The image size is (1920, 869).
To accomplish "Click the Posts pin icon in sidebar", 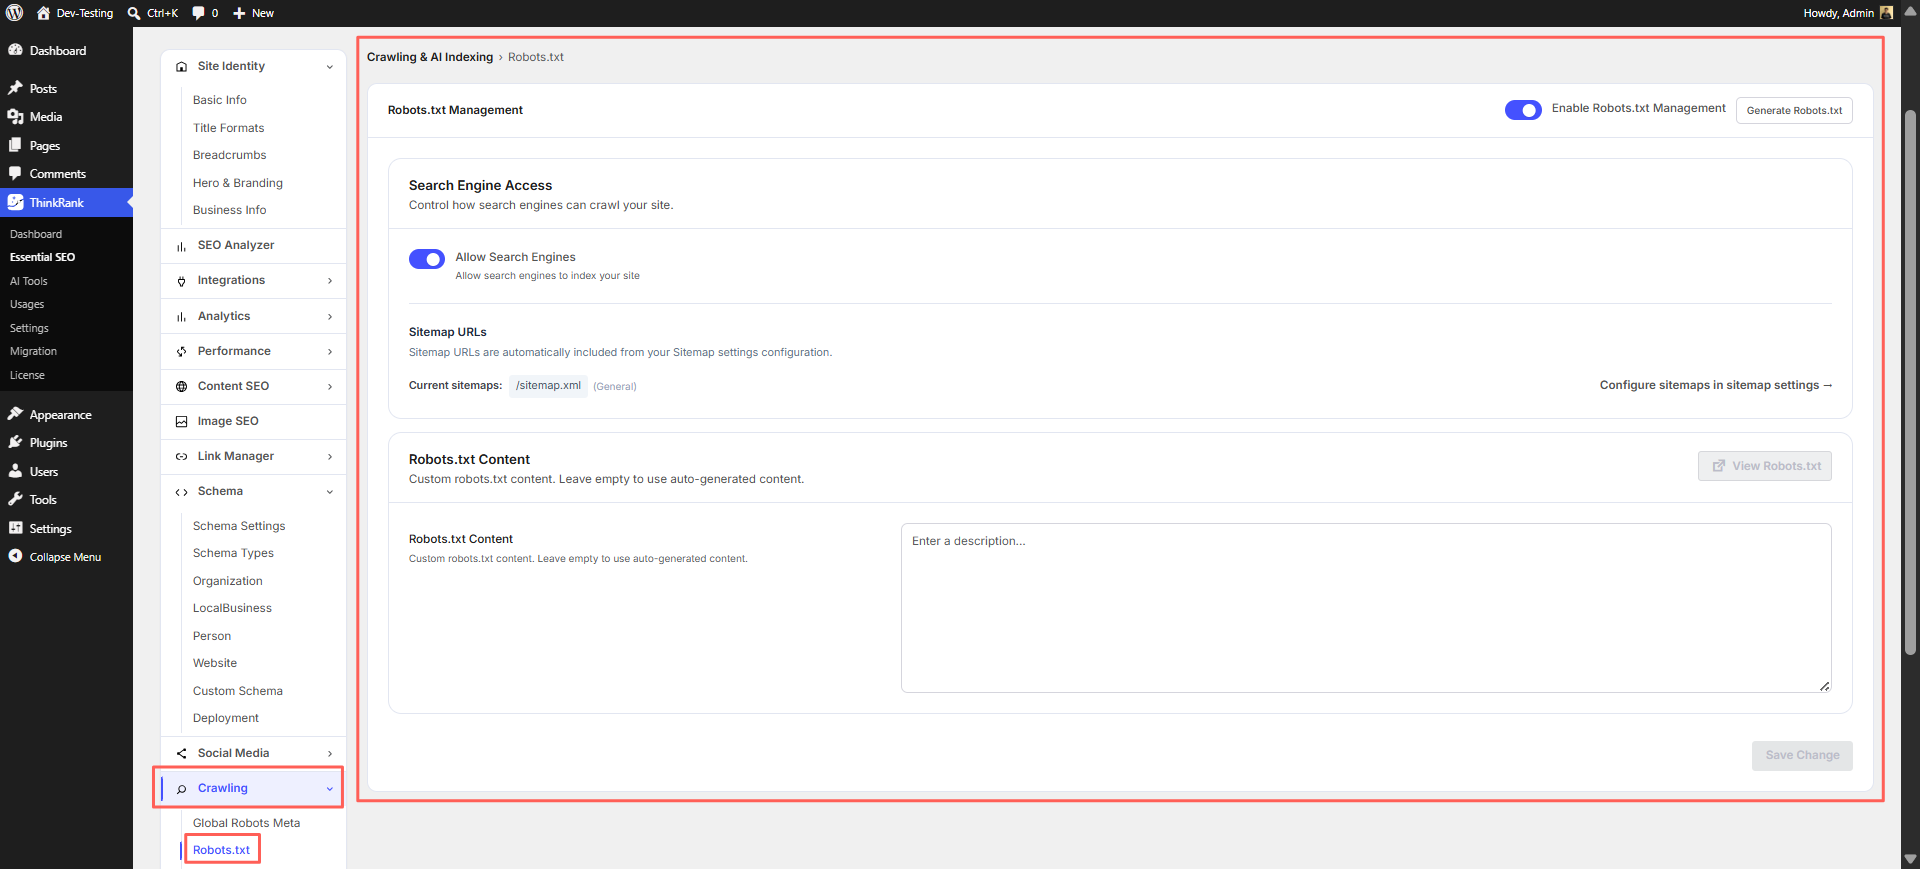I will (x=15, y=88).
